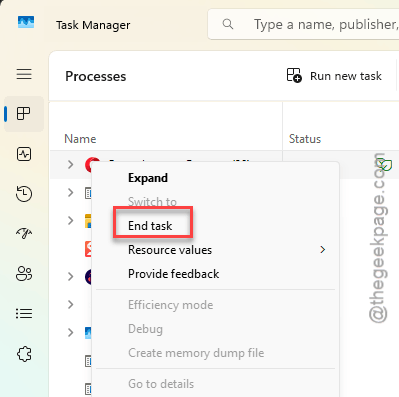
Task: Open the Performance page icon
Action: coord(24,154)
